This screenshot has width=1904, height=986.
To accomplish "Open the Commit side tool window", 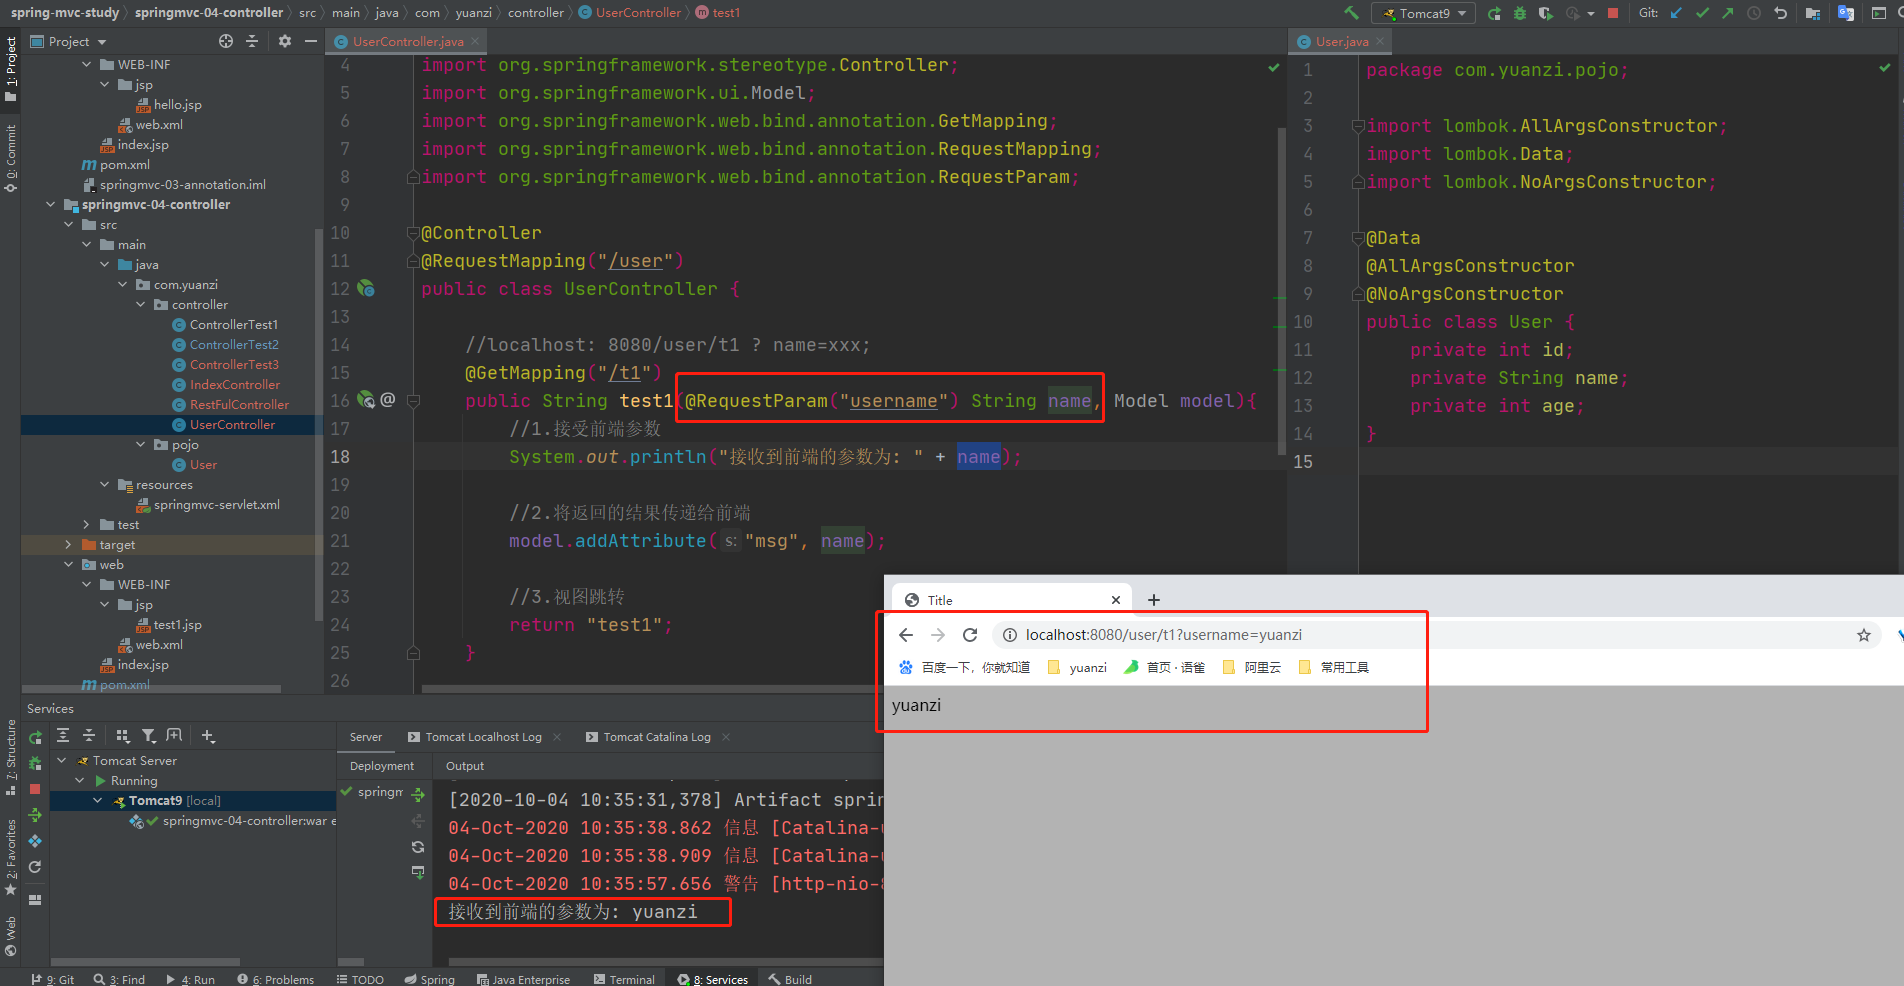I will 11,158.
